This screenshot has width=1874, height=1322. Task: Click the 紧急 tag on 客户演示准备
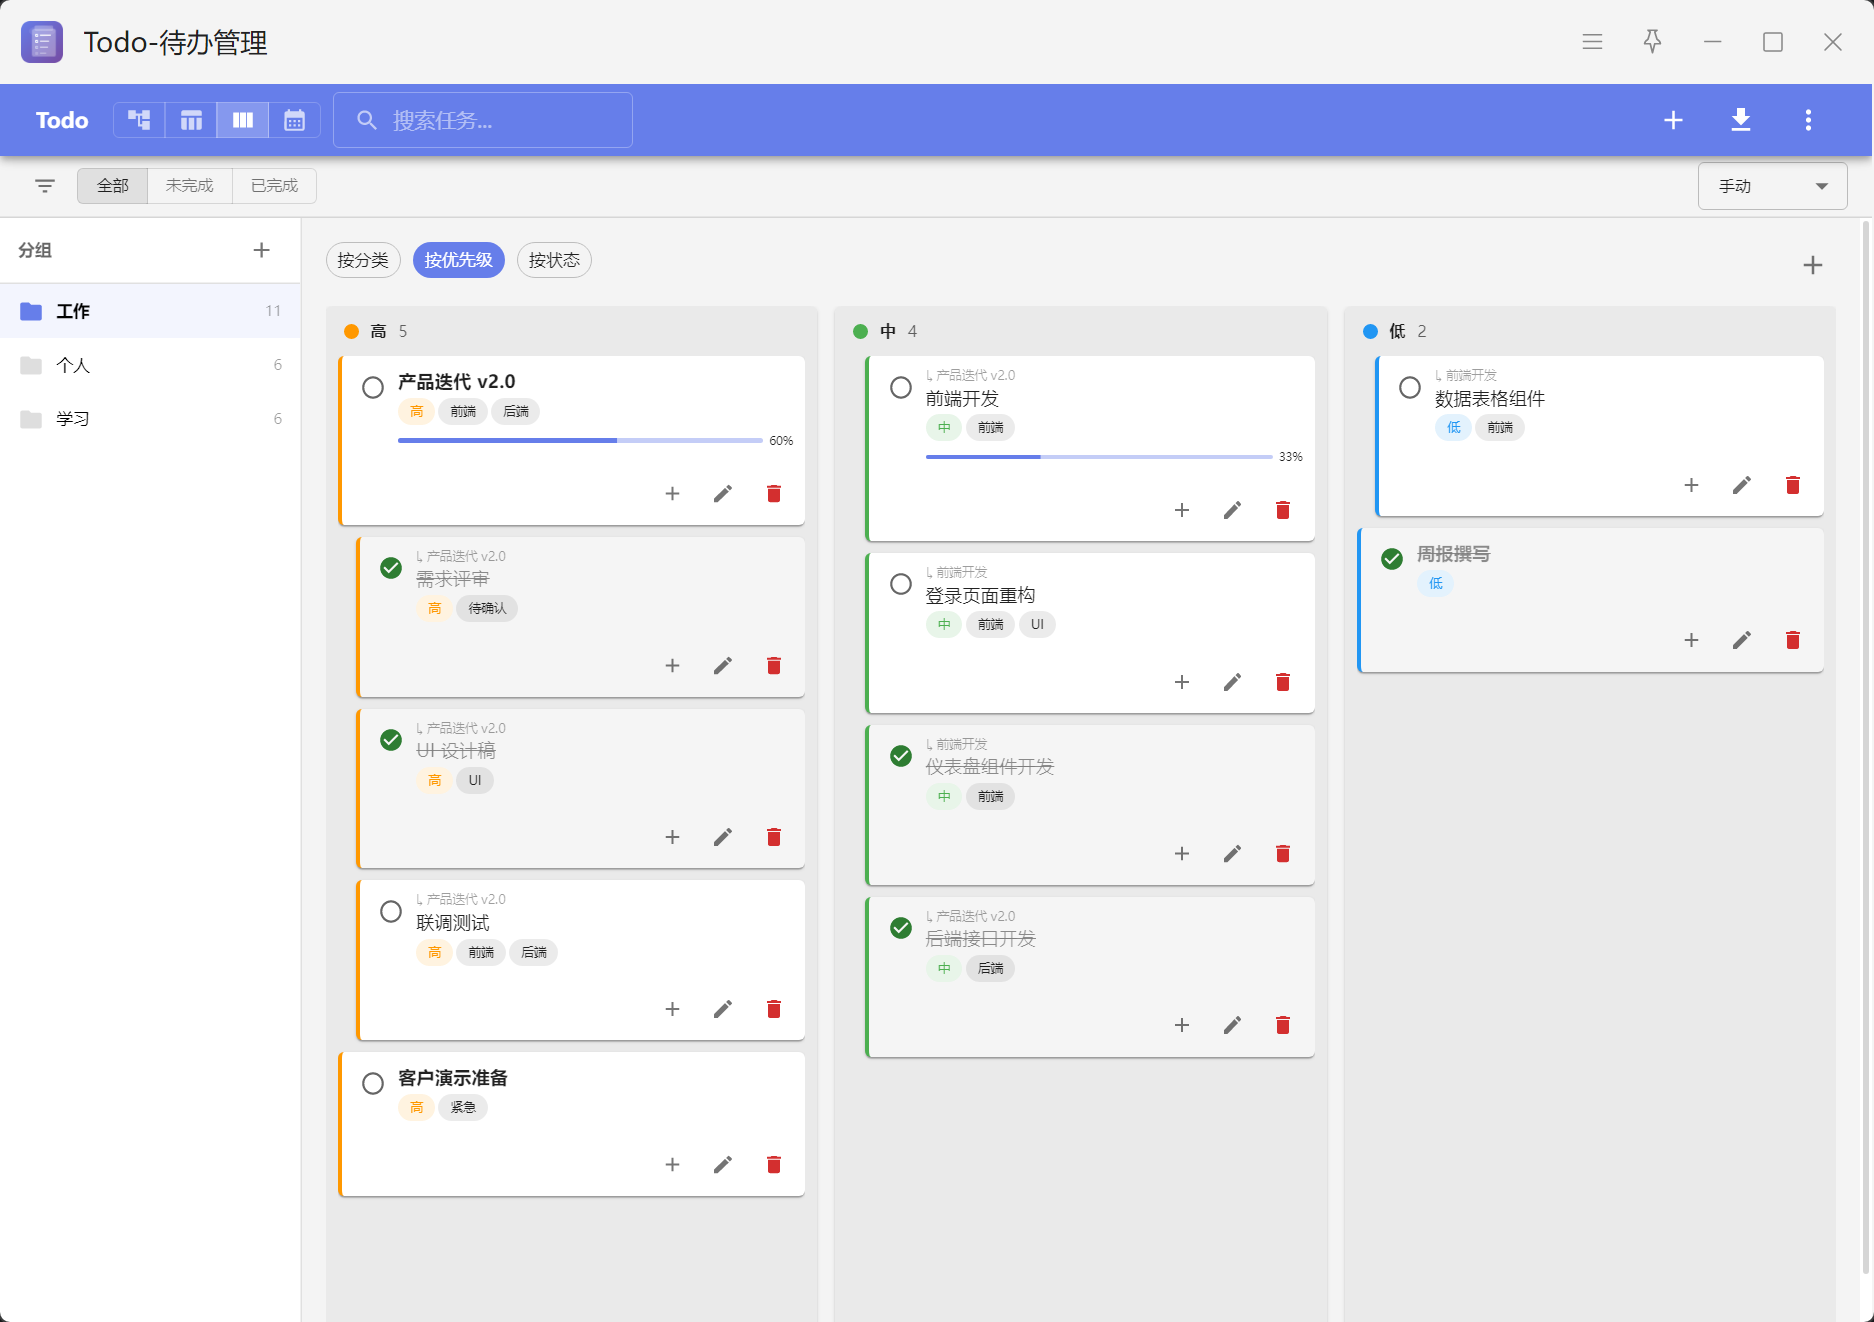click(x=463, y=1107)
